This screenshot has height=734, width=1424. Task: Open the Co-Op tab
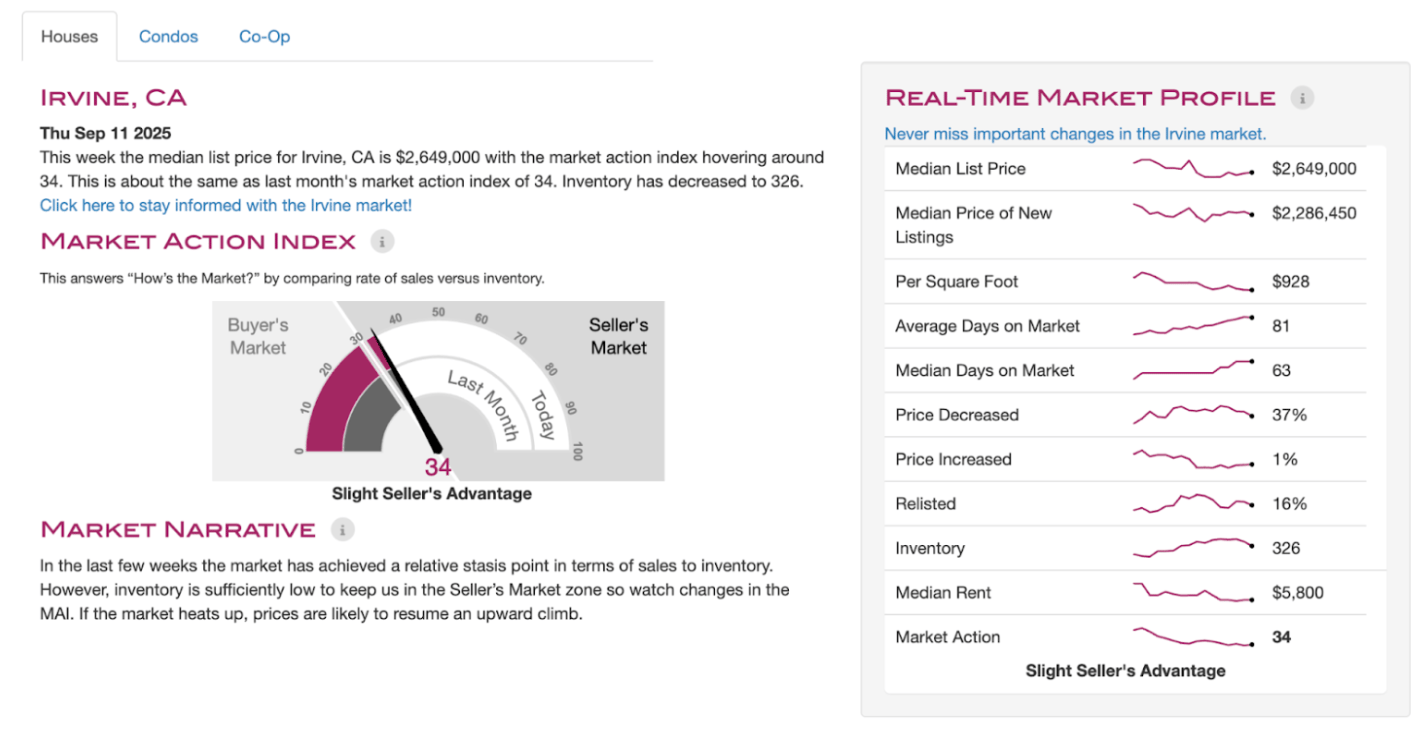tap(264, 37)
